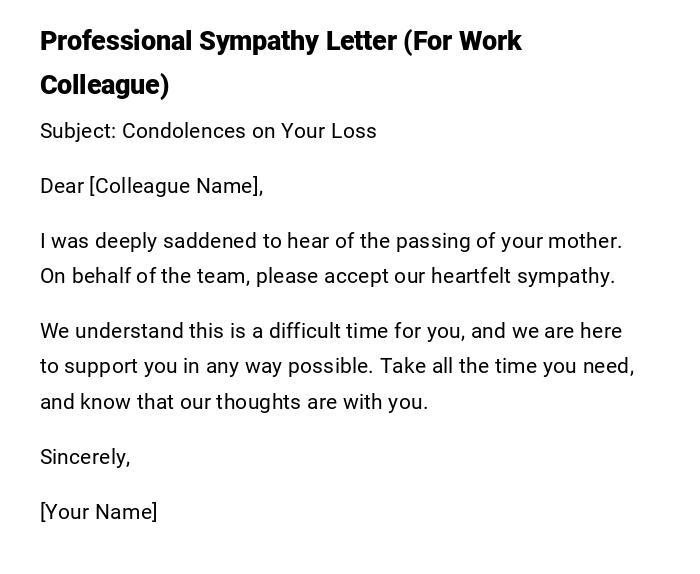Click the 'Dear' greeting word
This screenshot has width=700, height=574.
click(61, 186)
